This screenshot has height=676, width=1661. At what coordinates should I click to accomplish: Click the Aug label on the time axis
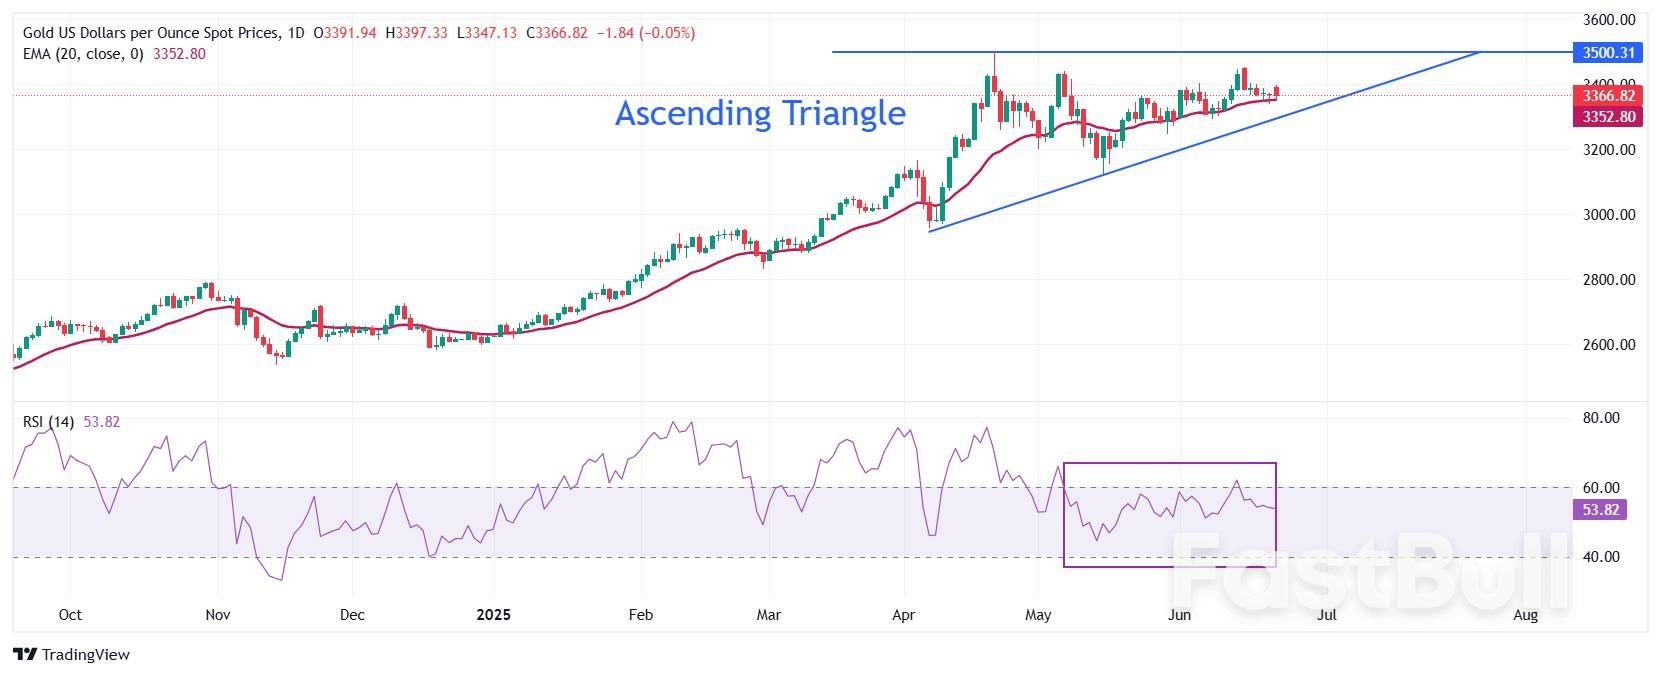(x=1525, y=614)
